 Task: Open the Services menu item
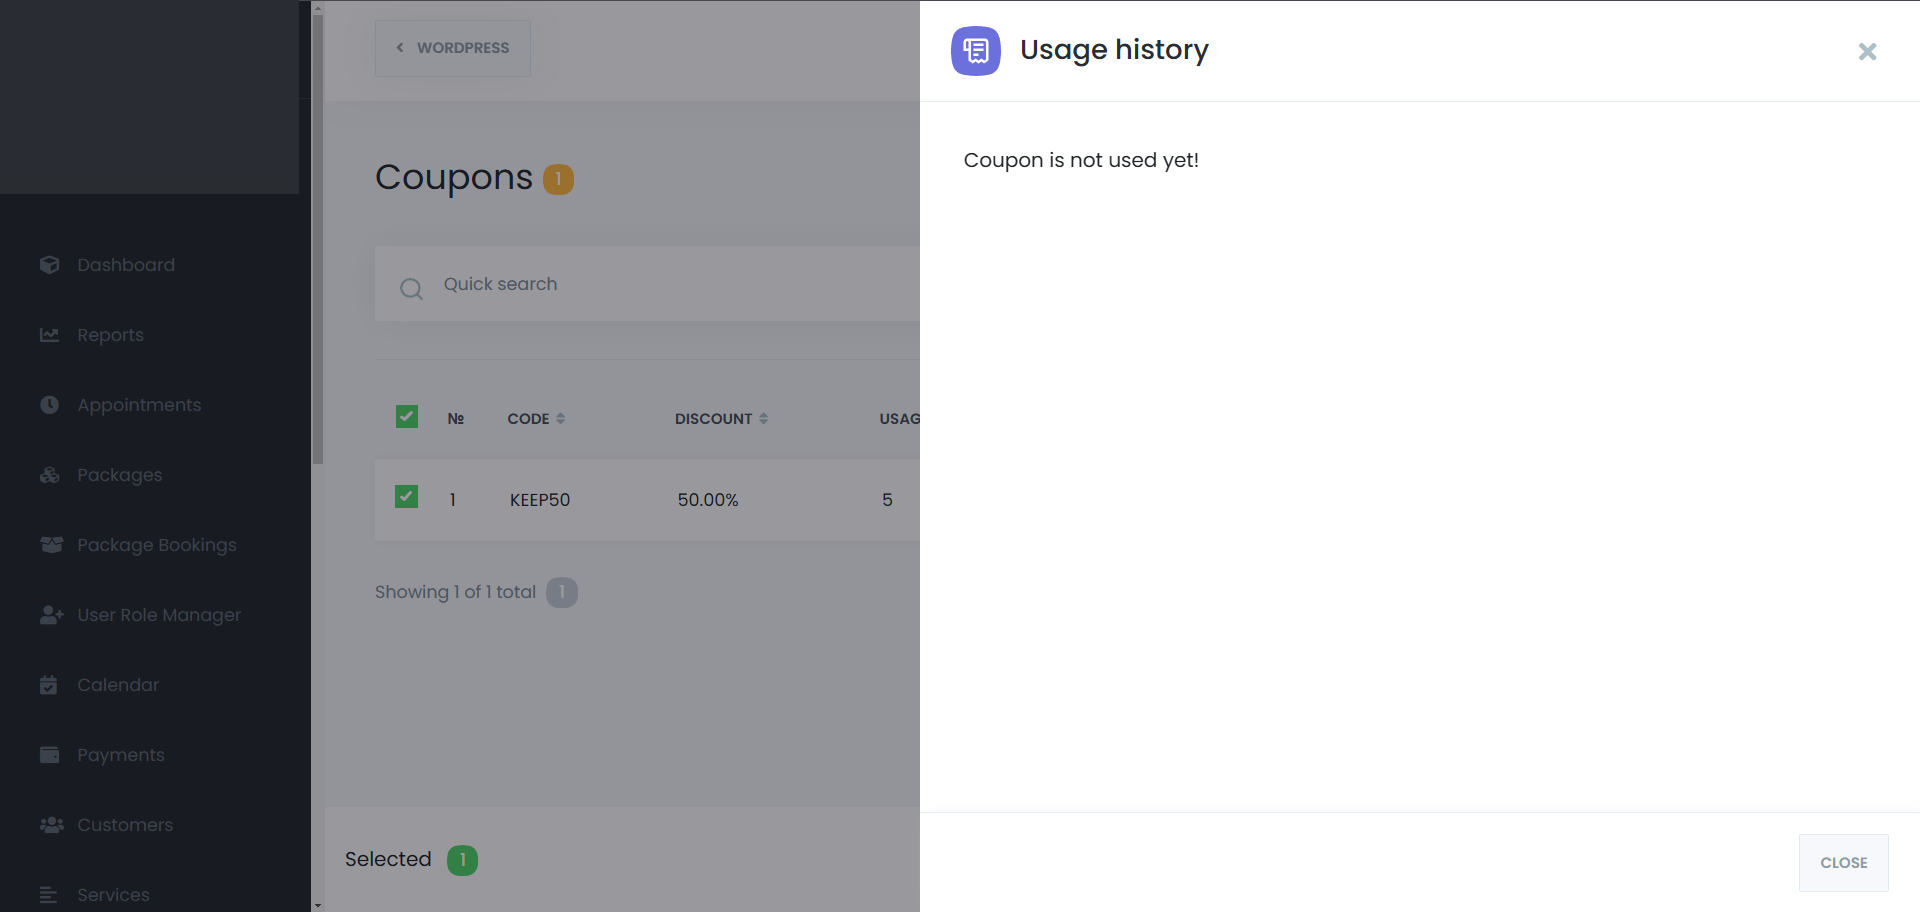click(x=113, y=895)
